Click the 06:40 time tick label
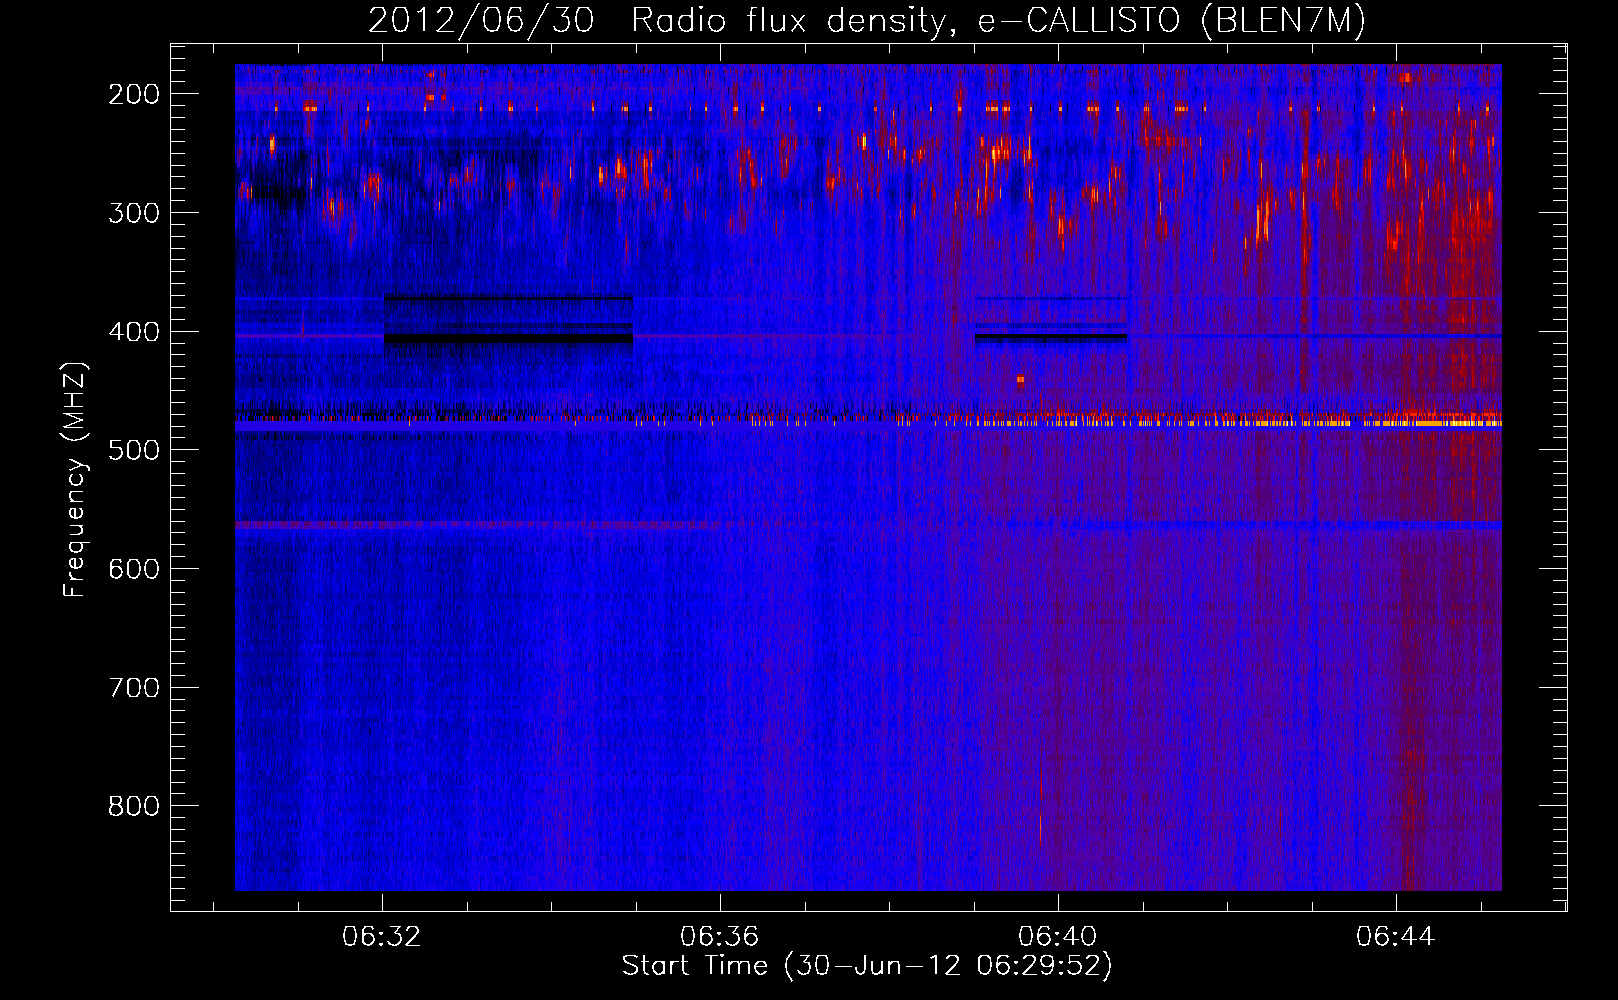This screenshot has height=1000, width=1618. [x=1058, y=937]
